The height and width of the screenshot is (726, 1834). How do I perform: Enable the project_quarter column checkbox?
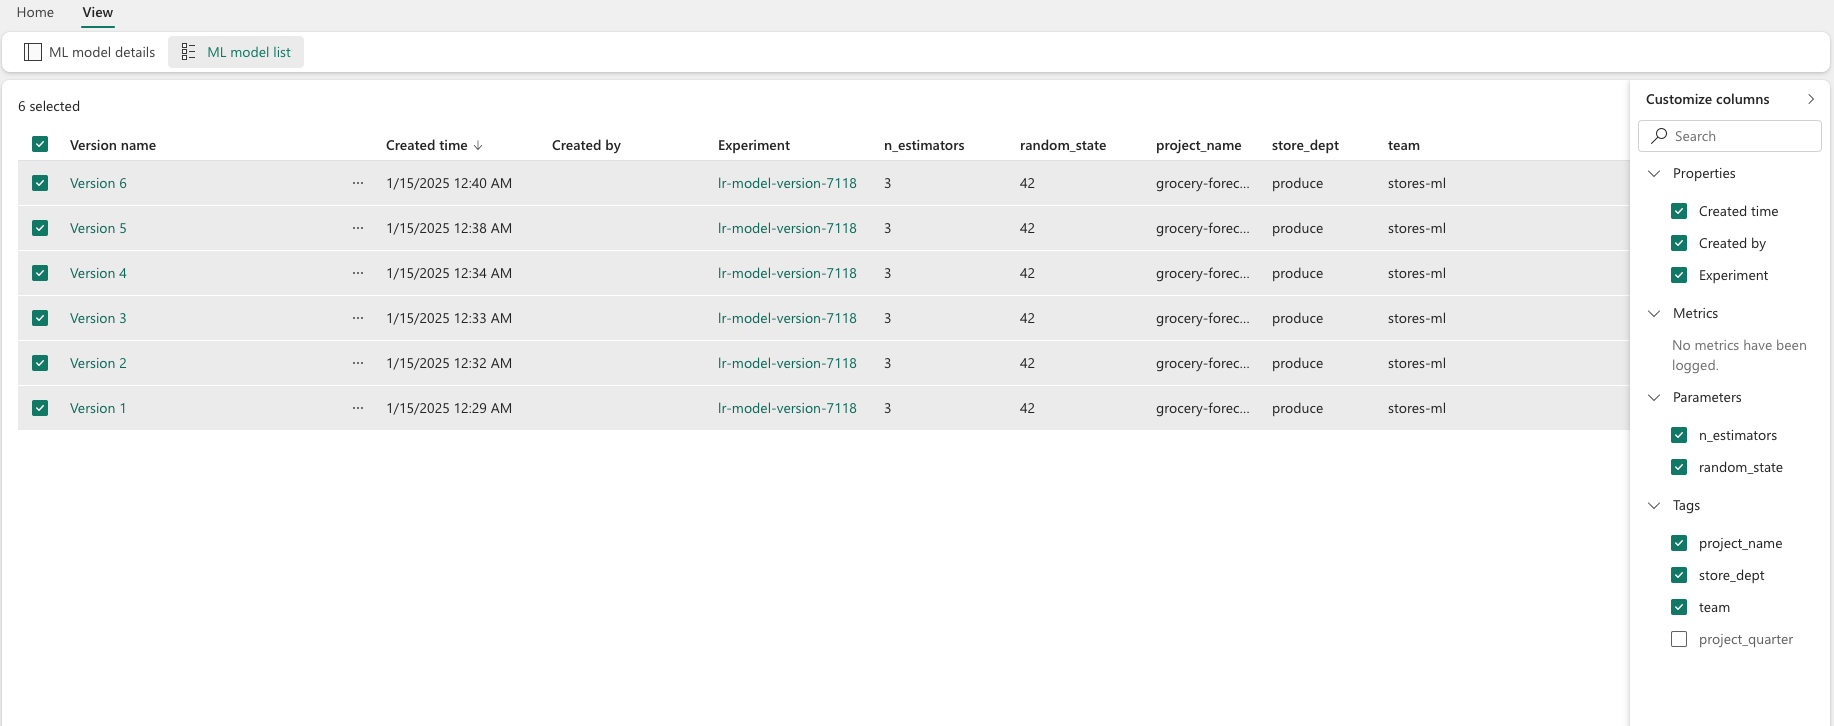pyautogui.click(x=1679, y=639)
